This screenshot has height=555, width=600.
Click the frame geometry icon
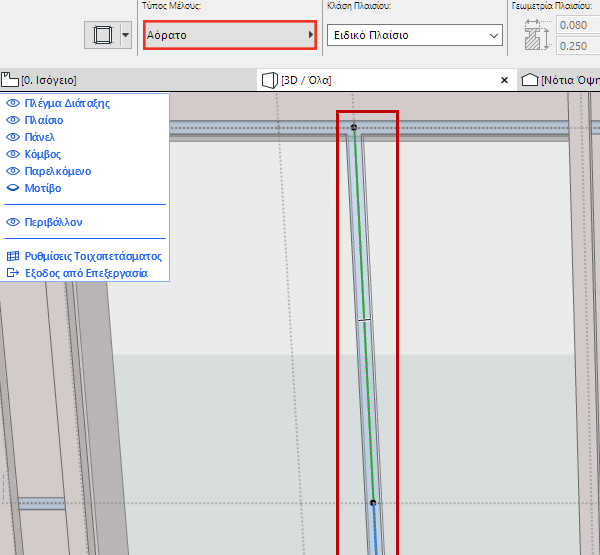(538, 35)
